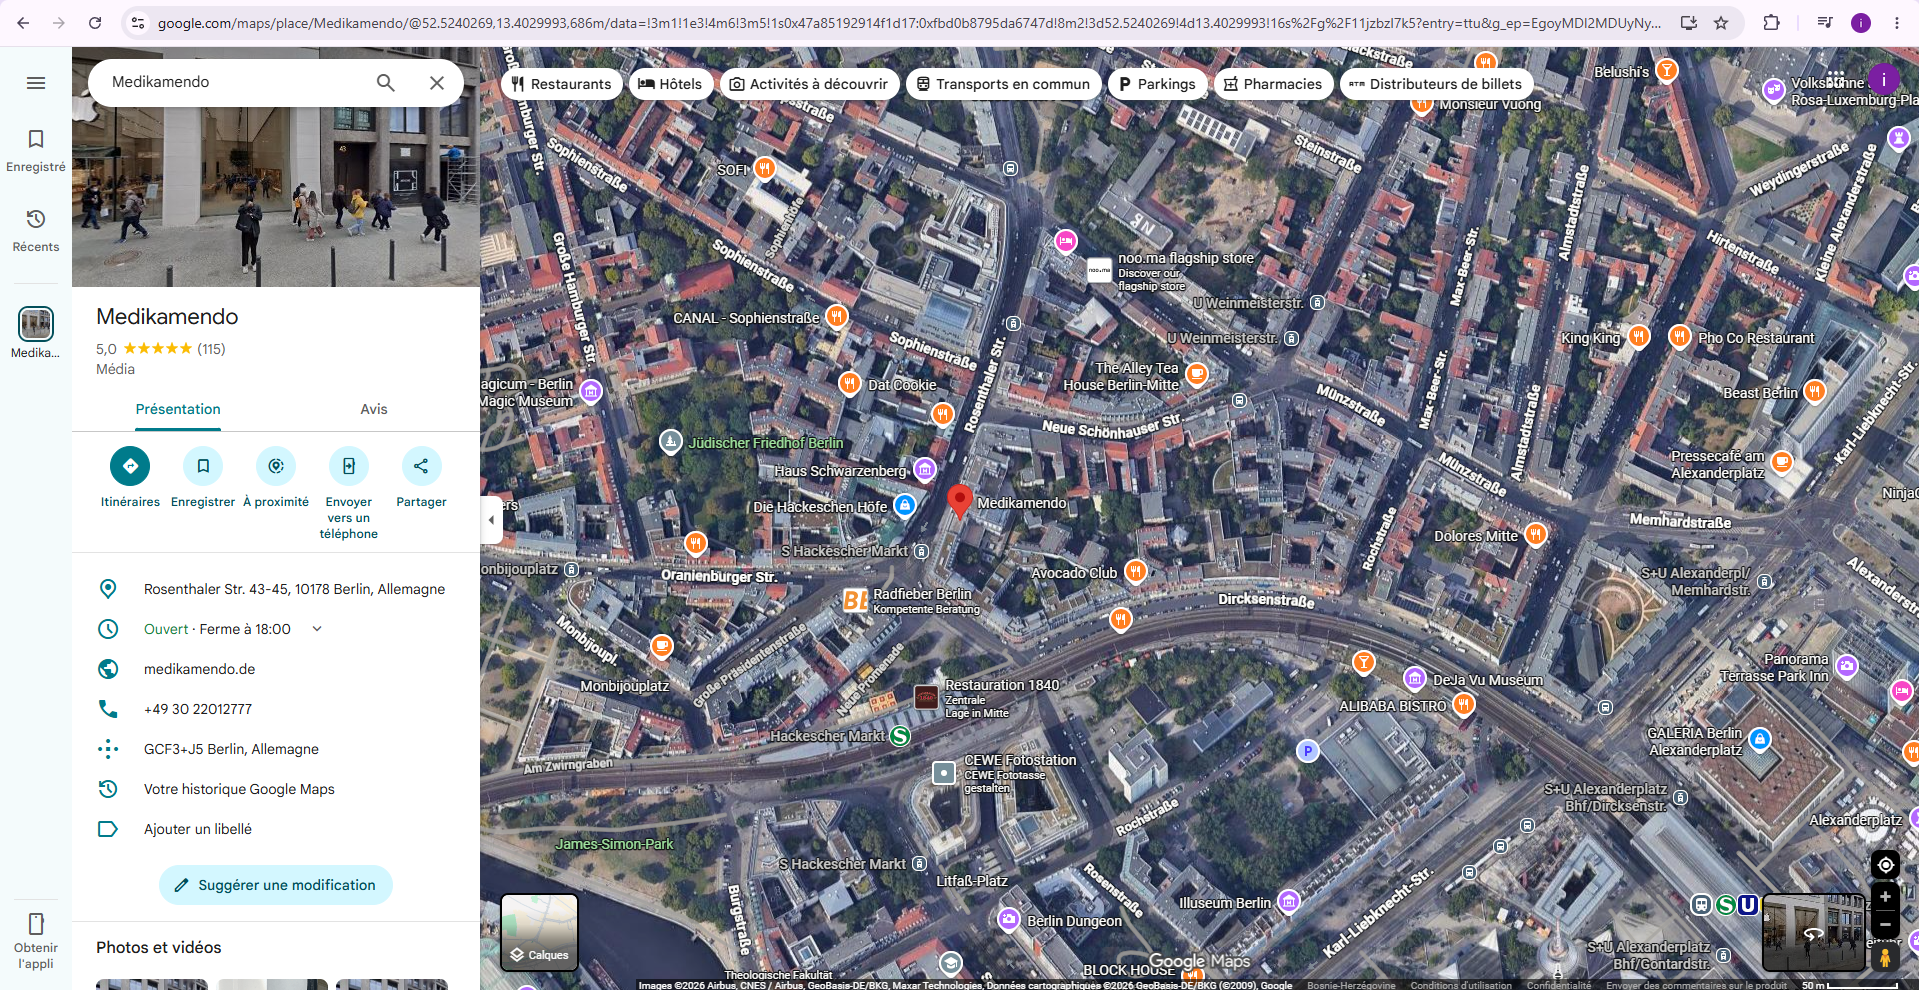Select the Die Hackeschen Höfe marker
Viewport: 1919px width, 990px height.
click(x=904, y=506)
